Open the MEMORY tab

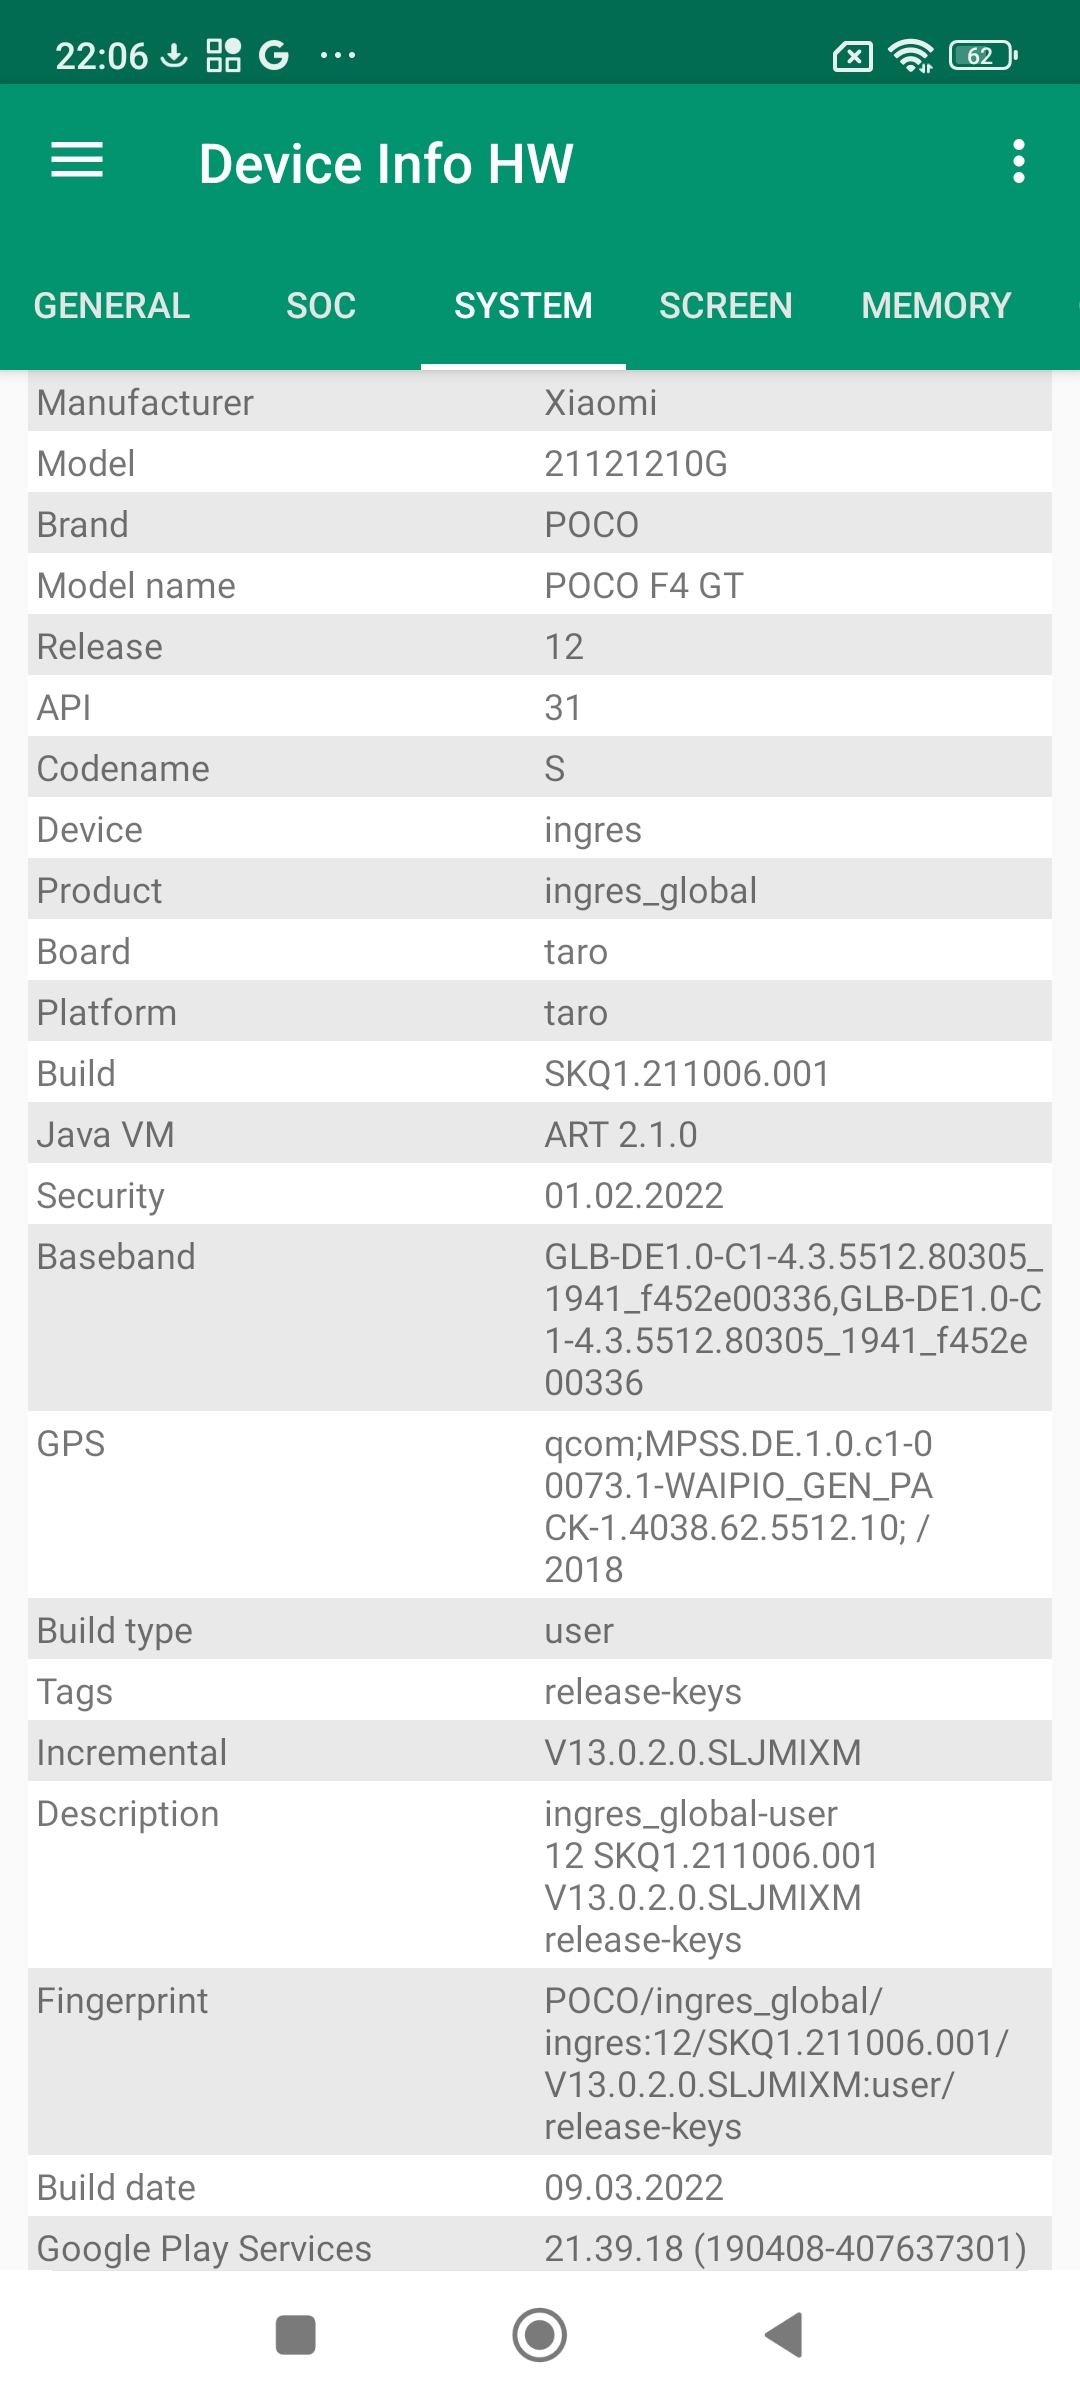(x=936, y=306)
